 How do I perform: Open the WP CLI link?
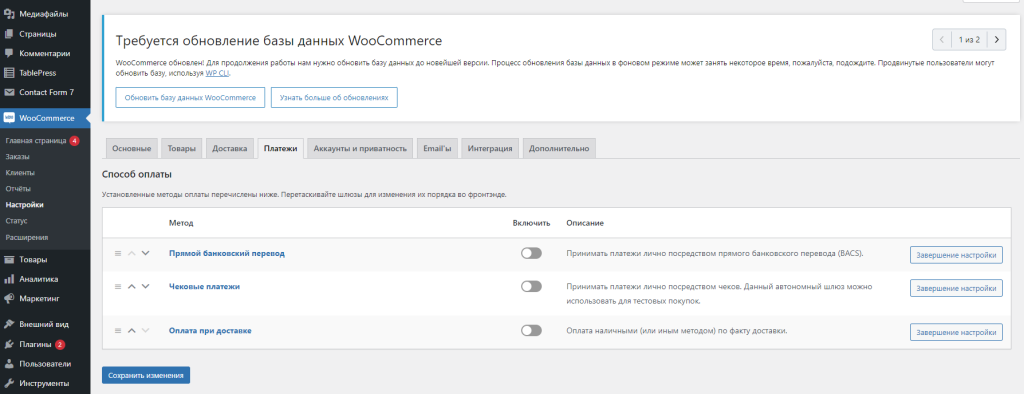tap(218, 73)
